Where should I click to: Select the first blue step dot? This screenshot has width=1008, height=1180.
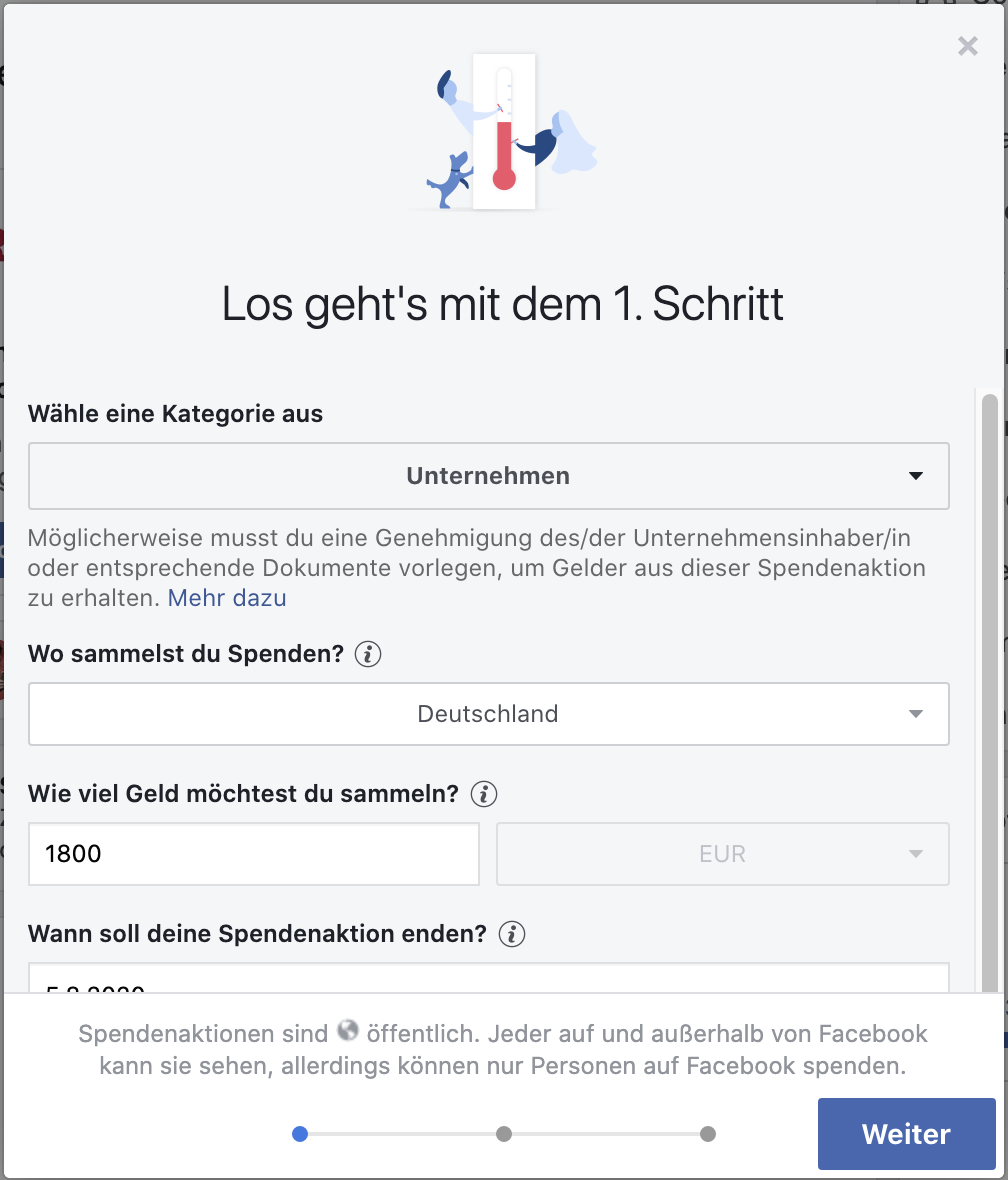(300, 1134)
